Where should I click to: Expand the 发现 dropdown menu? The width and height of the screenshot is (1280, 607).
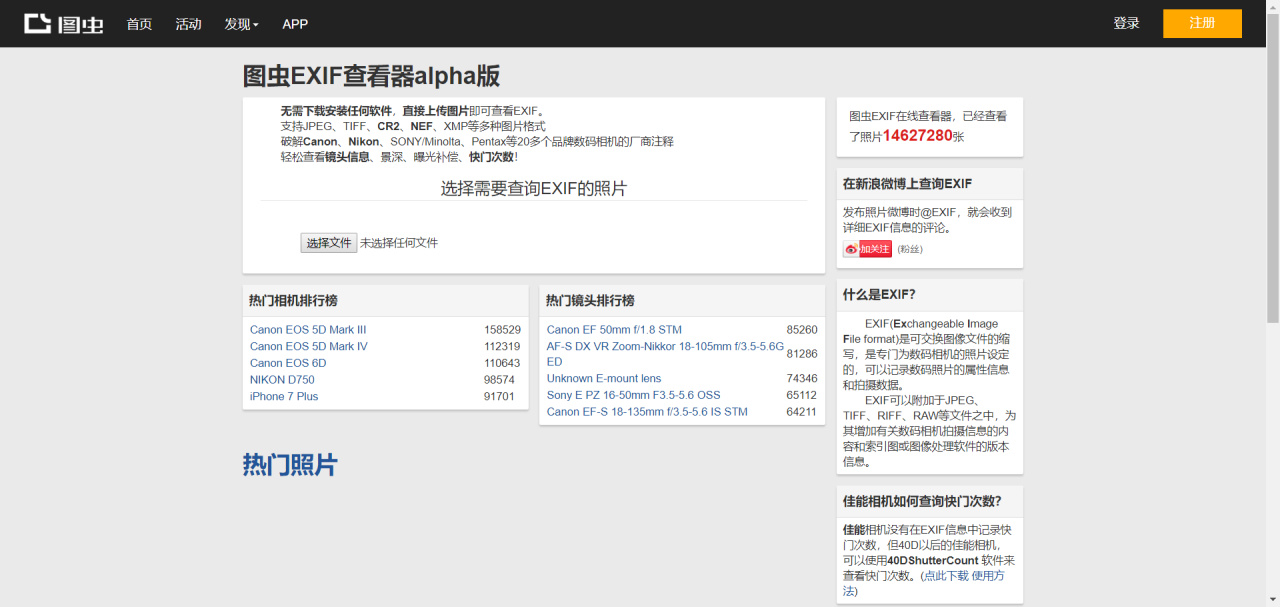(x=241, y=24)
